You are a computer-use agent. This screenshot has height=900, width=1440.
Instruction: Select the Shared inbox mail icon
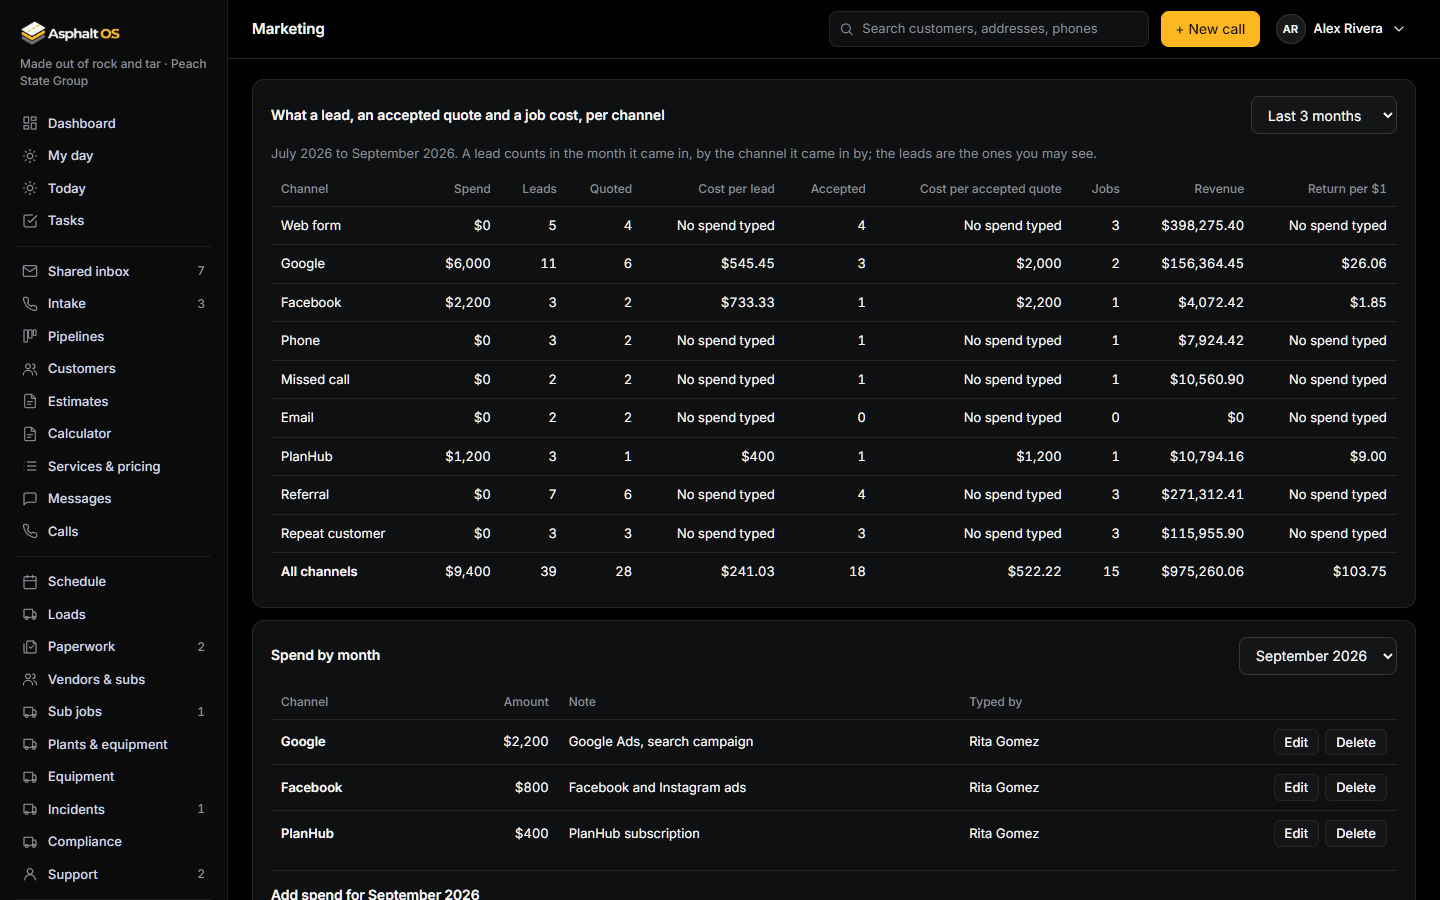coord(30,271)
